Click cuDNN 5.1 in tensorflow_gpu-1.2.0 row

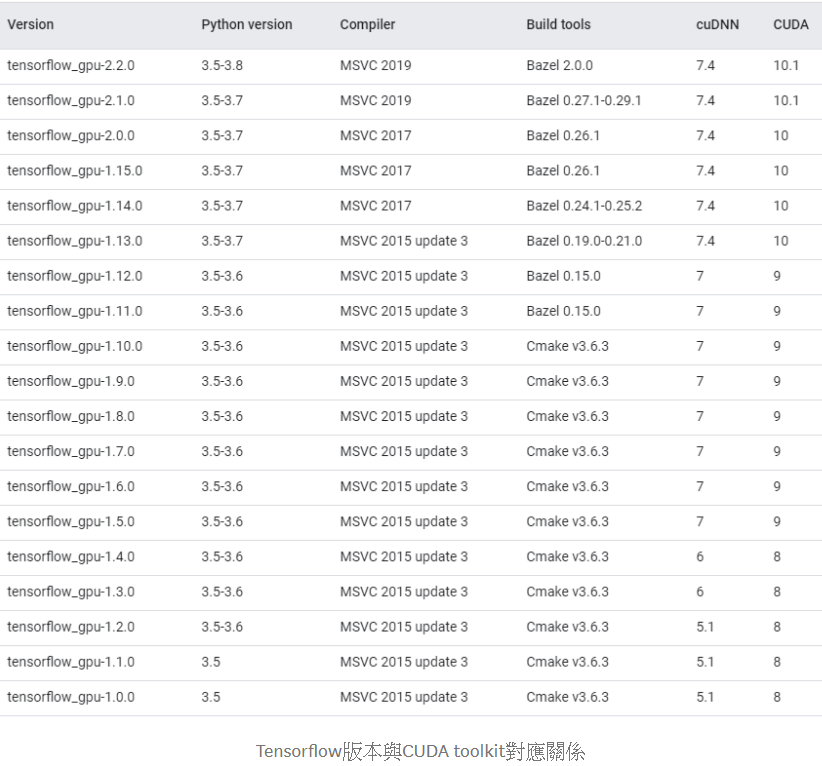(x=705, y=627)
